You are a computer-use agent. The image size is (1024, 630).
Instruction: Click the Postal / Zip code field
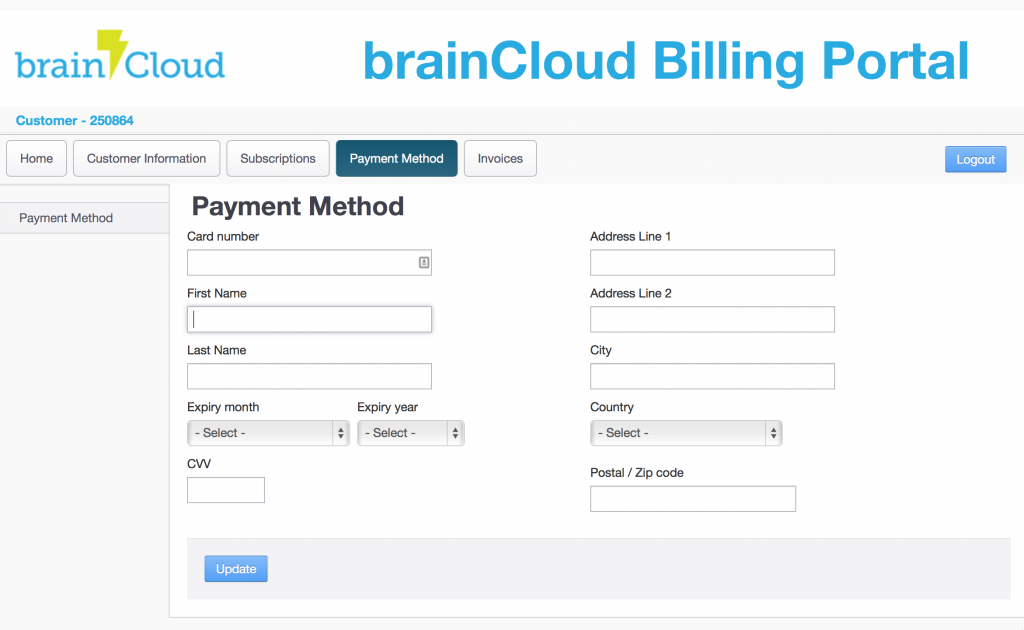click(x=693, y=499)
